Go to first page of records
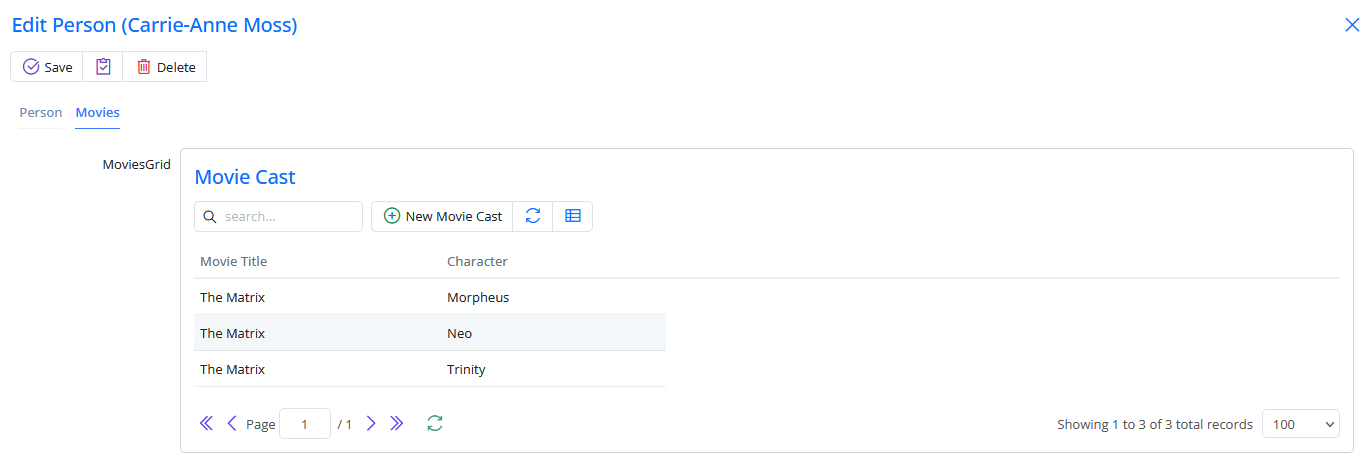The height and width of the screenshot is (468, 1368). (x=206, y=424)
